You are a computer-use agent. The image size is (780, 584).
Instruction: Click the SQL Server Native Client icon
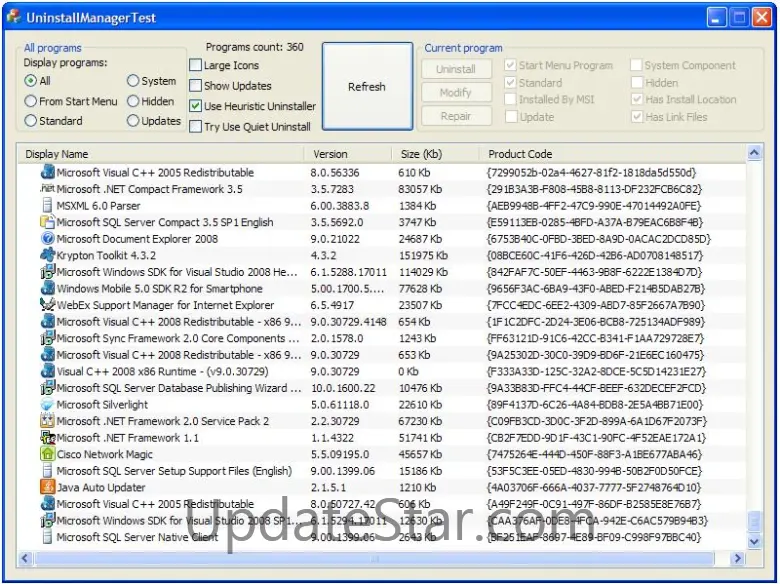pos(47,537)
